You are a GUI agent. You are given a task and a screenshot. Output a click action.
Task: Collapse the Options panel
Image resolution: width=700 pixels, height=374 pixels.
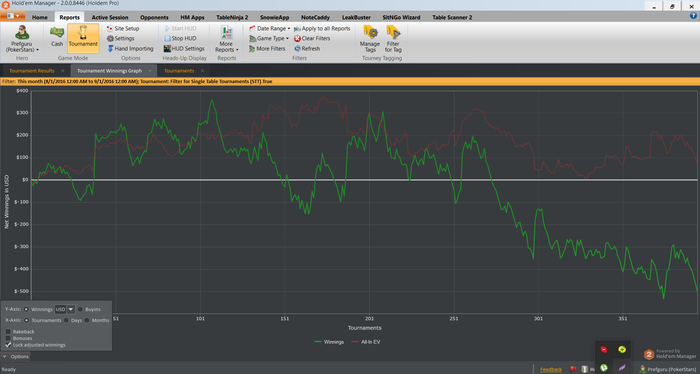click(16, 357)
